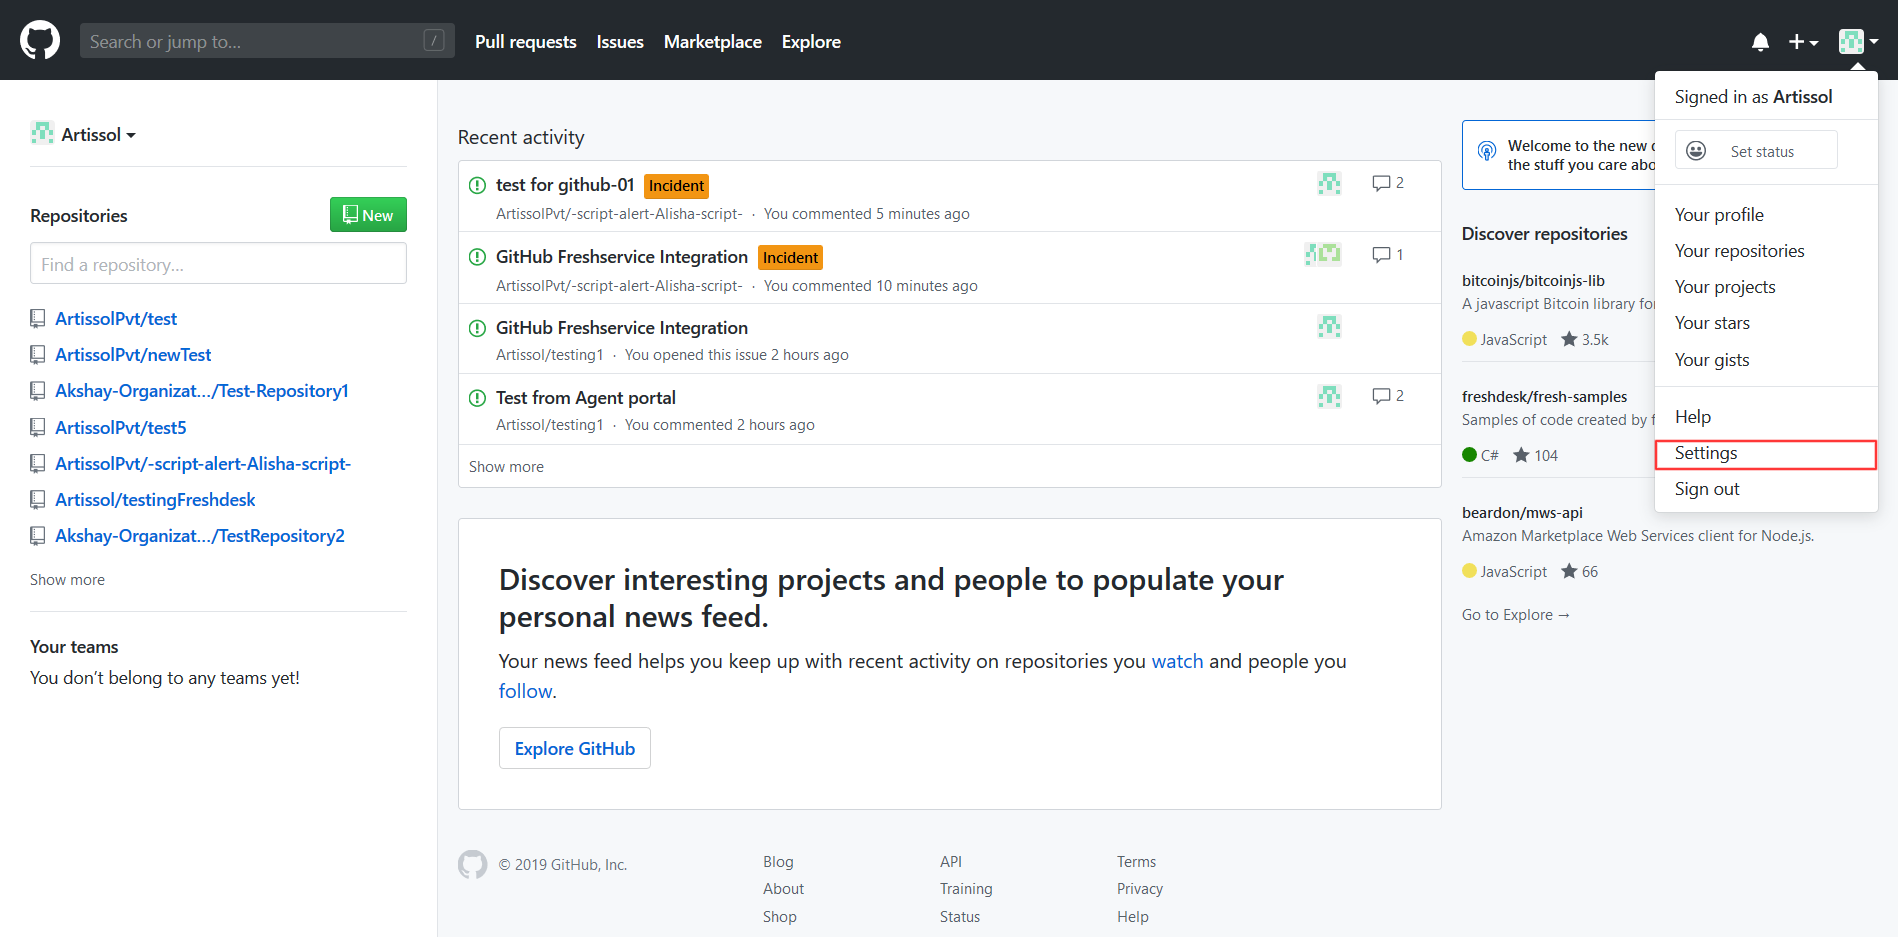Image resolution: width=1898 pixels, height=937 pixels.
Task: Click the smiley icon next to Set status
Action: click(x=1696, y=151)
